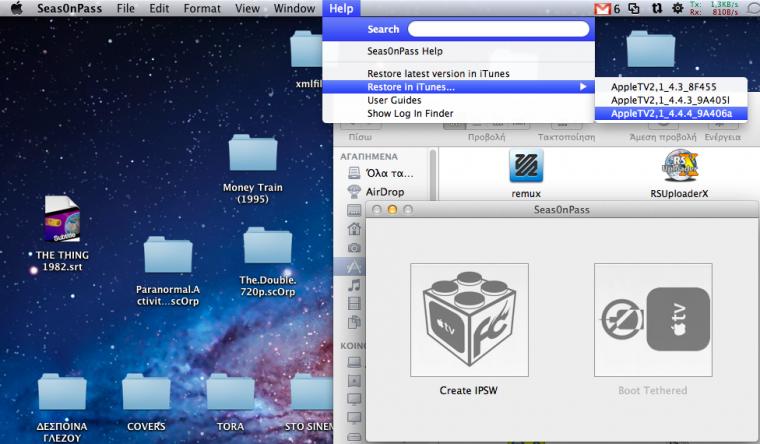This screenshot has height=444, width=760.
Task: Select The.Double.720p.scOrp folder
Action: (268, 246)
